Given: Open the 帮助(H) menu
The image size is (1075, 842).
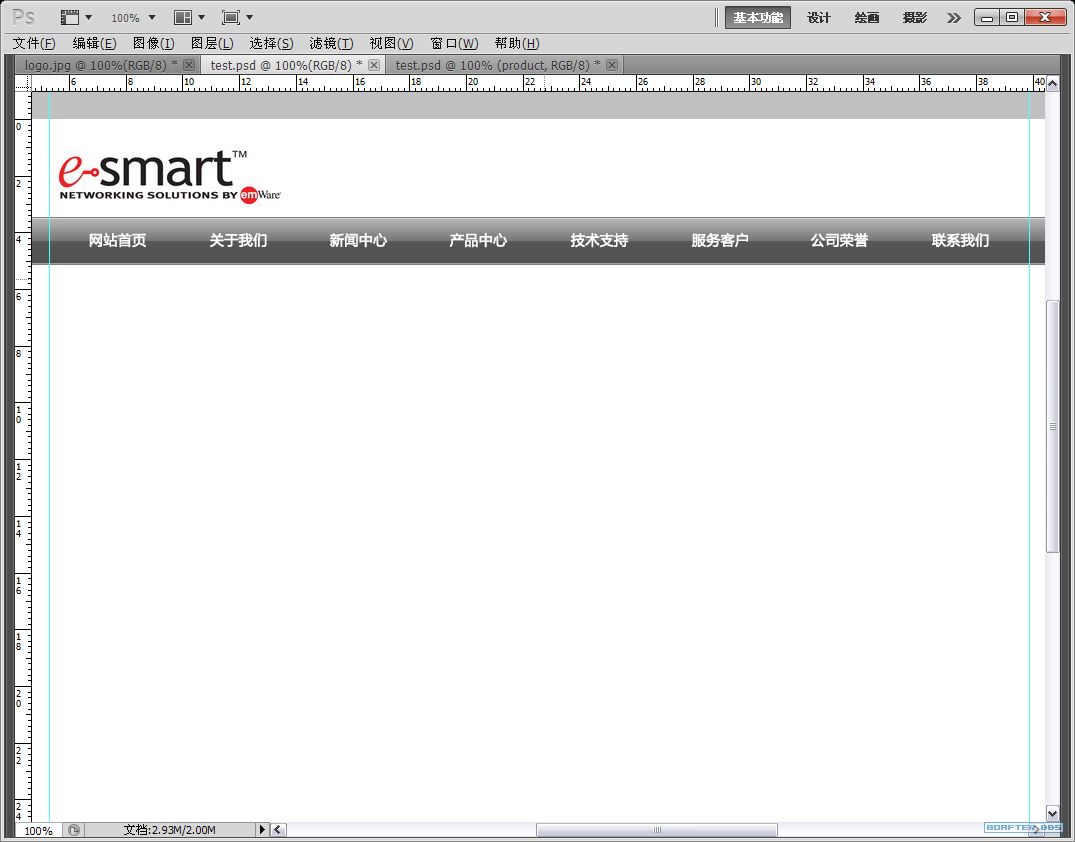Looking at the screenshot, I should tap(517, 43).
